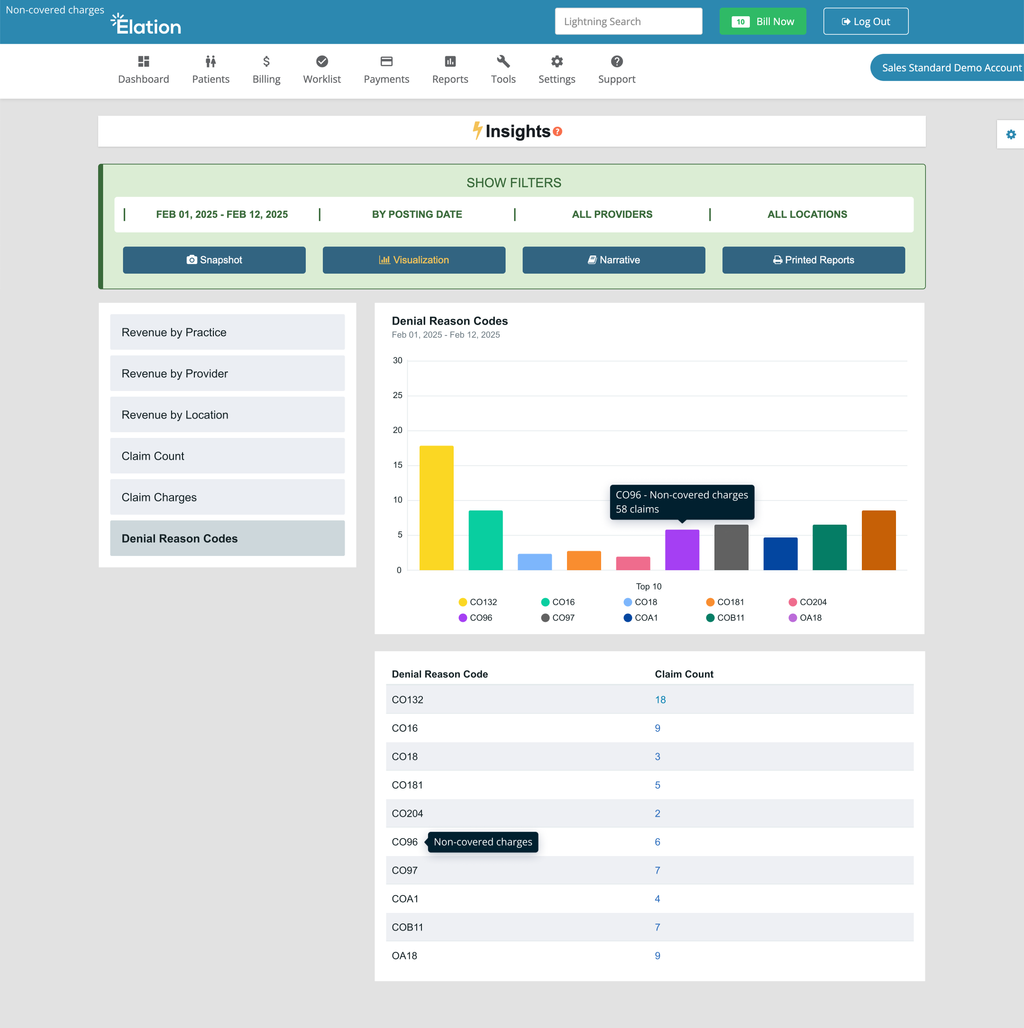Open the CO132 claim count link 18
Screen dimensions: 1024x1028
660,700
